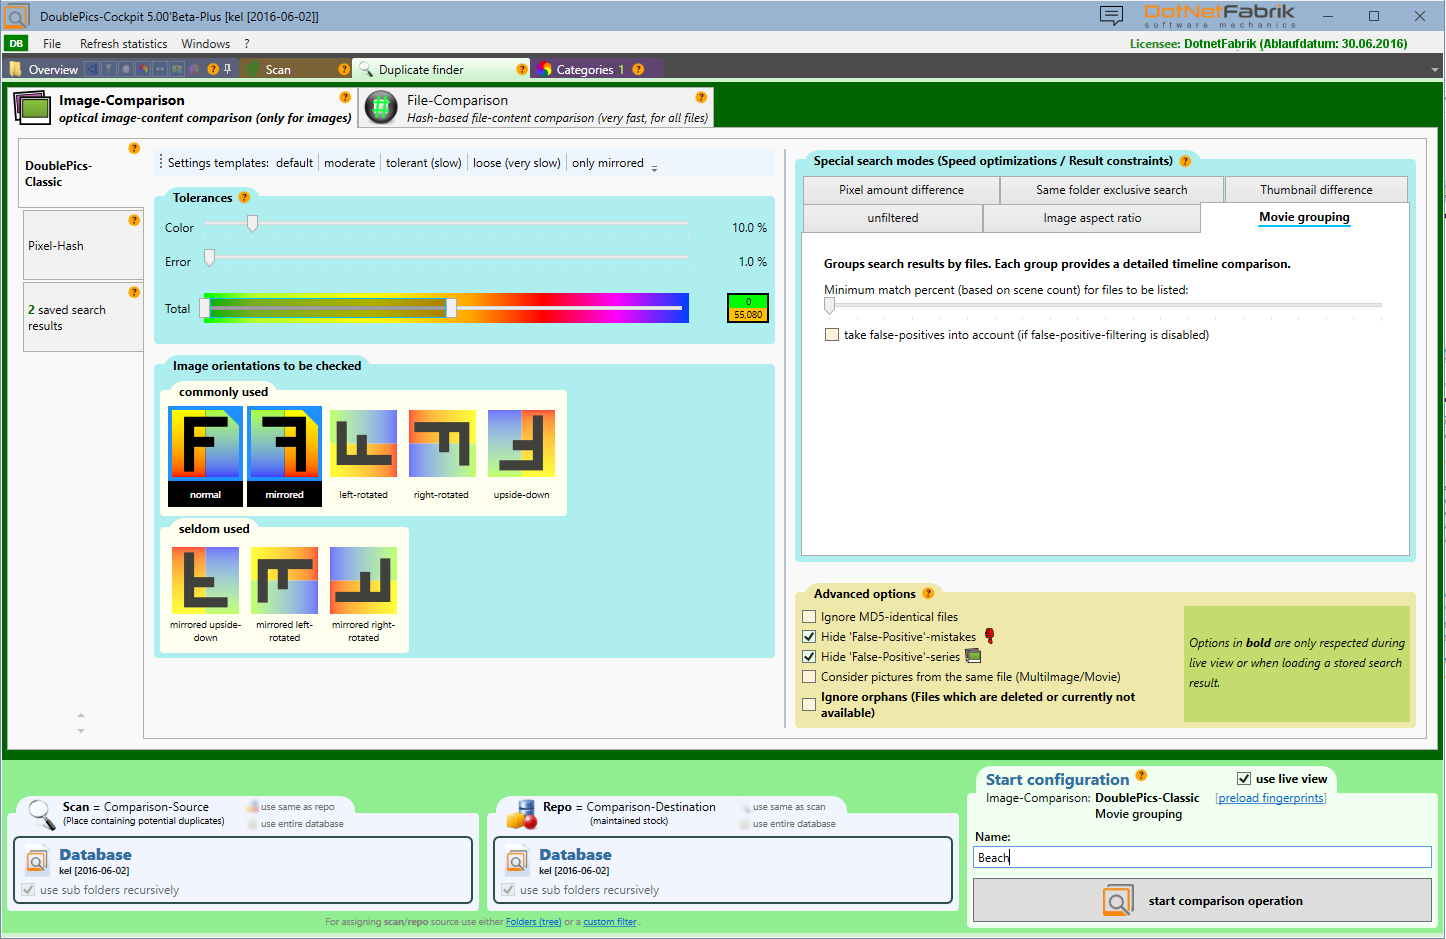The height and width of the screenshot is (939, 1446).
Task: Click Repo database file icon
Action: tap(517, 861)
